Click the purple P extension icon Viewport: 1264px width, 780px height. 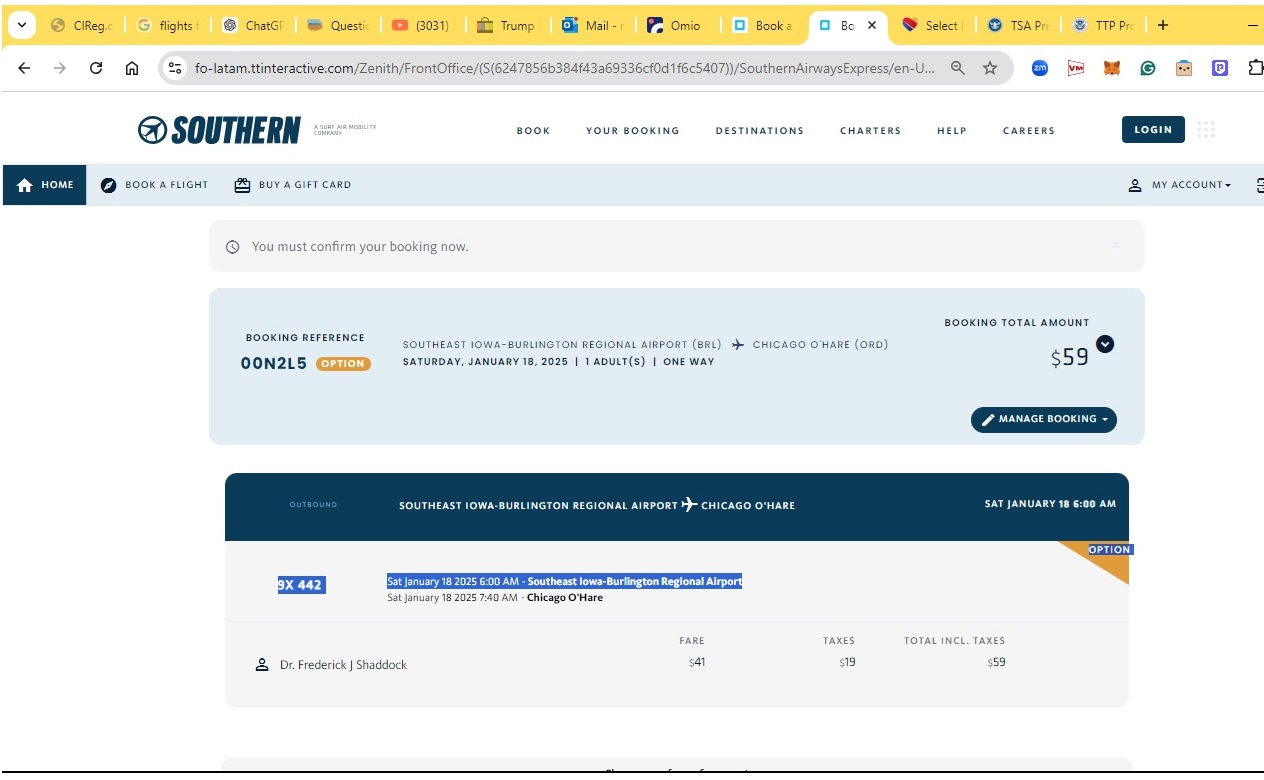[1220, 68]
